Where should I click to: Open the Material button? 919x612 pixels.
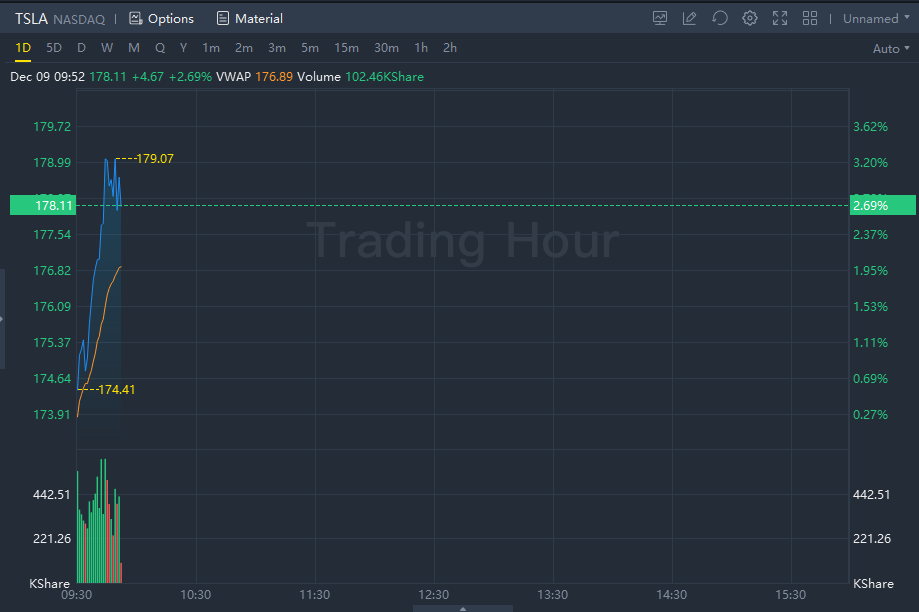[x=250, y=19]
